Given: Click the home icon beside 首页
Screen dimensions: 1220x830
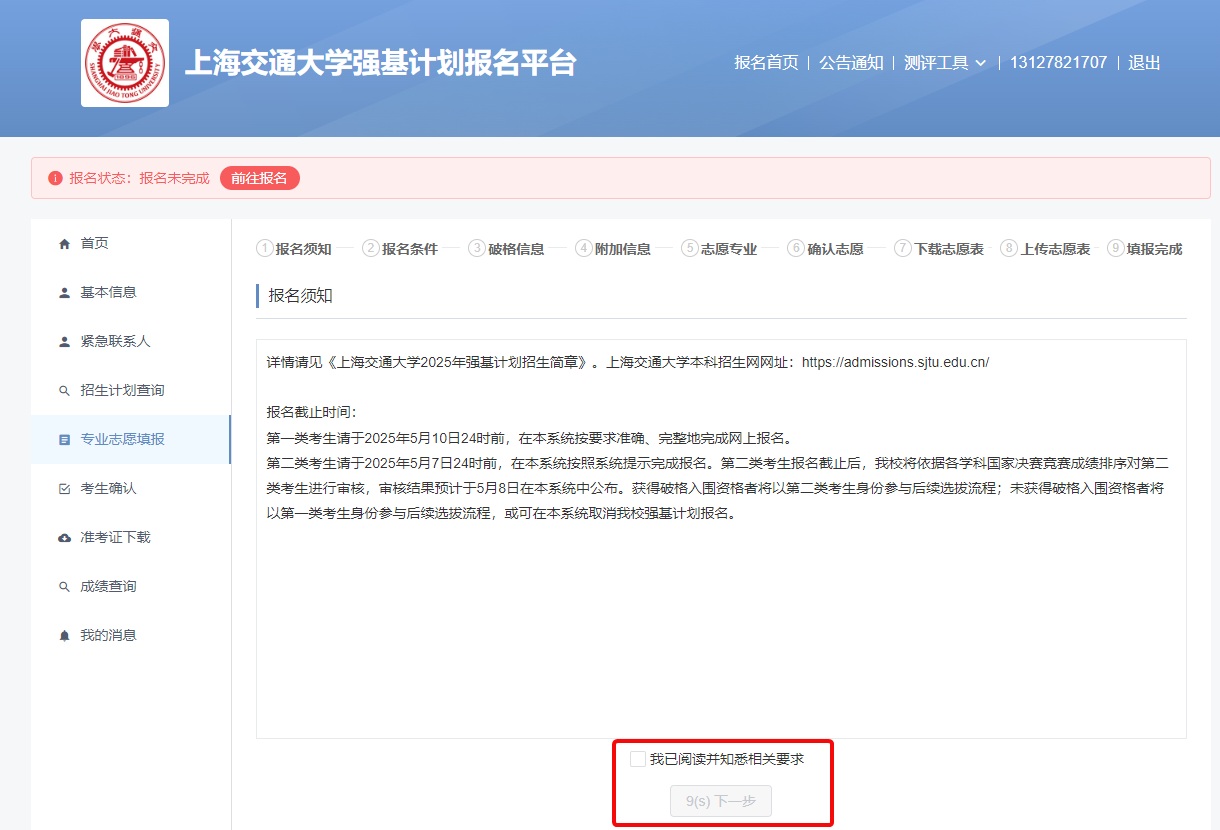Looking at the screenshot, I should (65, 244).
